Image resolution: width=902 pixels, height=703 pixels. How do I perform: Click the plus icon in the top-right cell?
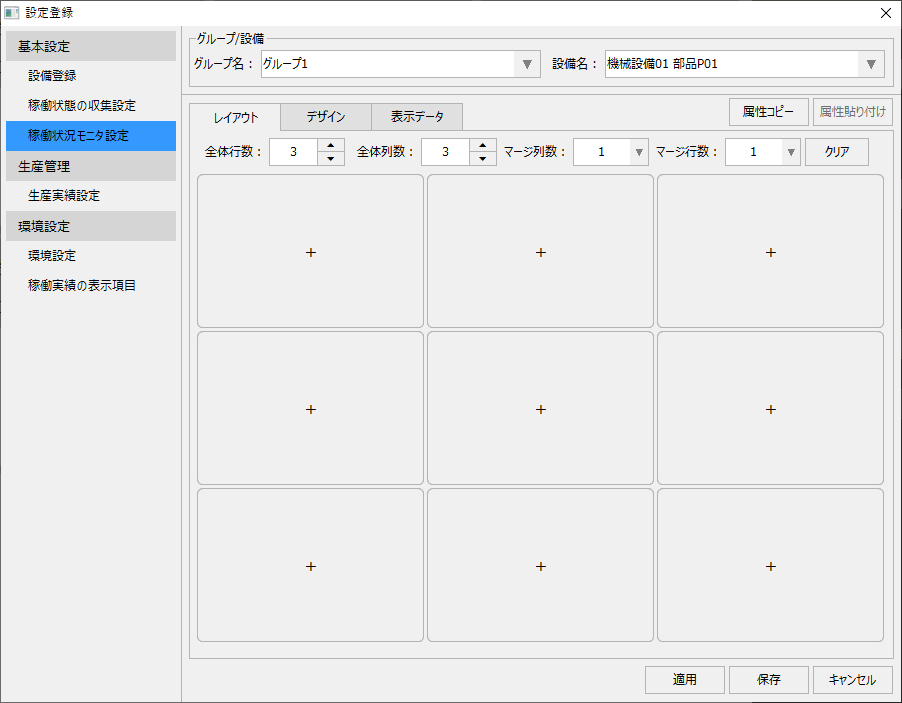tap(770, 252)
